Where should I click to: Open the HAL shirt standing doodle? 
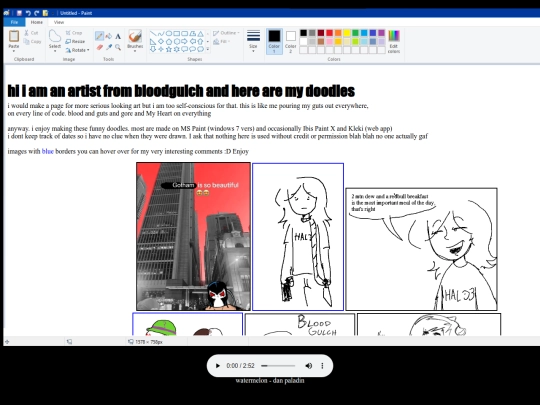[x=298, y=237]
